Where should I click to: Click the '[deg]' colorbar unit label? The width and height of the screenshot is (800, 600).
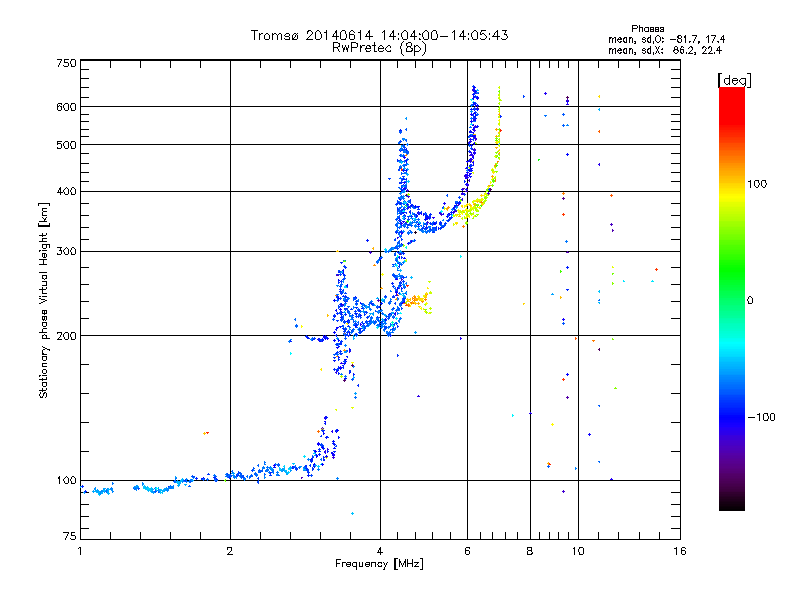(734, 80)
